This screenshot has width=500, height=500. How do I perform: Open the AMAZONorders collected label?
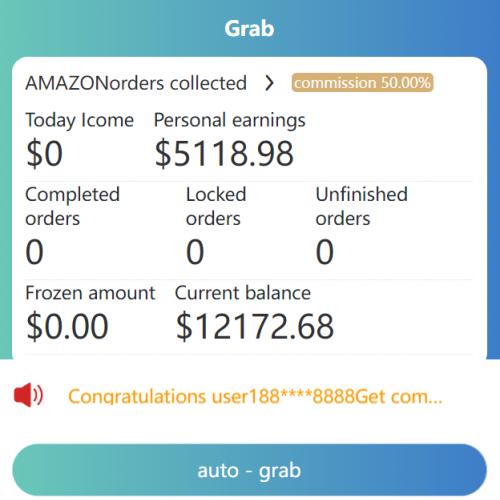click(136, 83)
